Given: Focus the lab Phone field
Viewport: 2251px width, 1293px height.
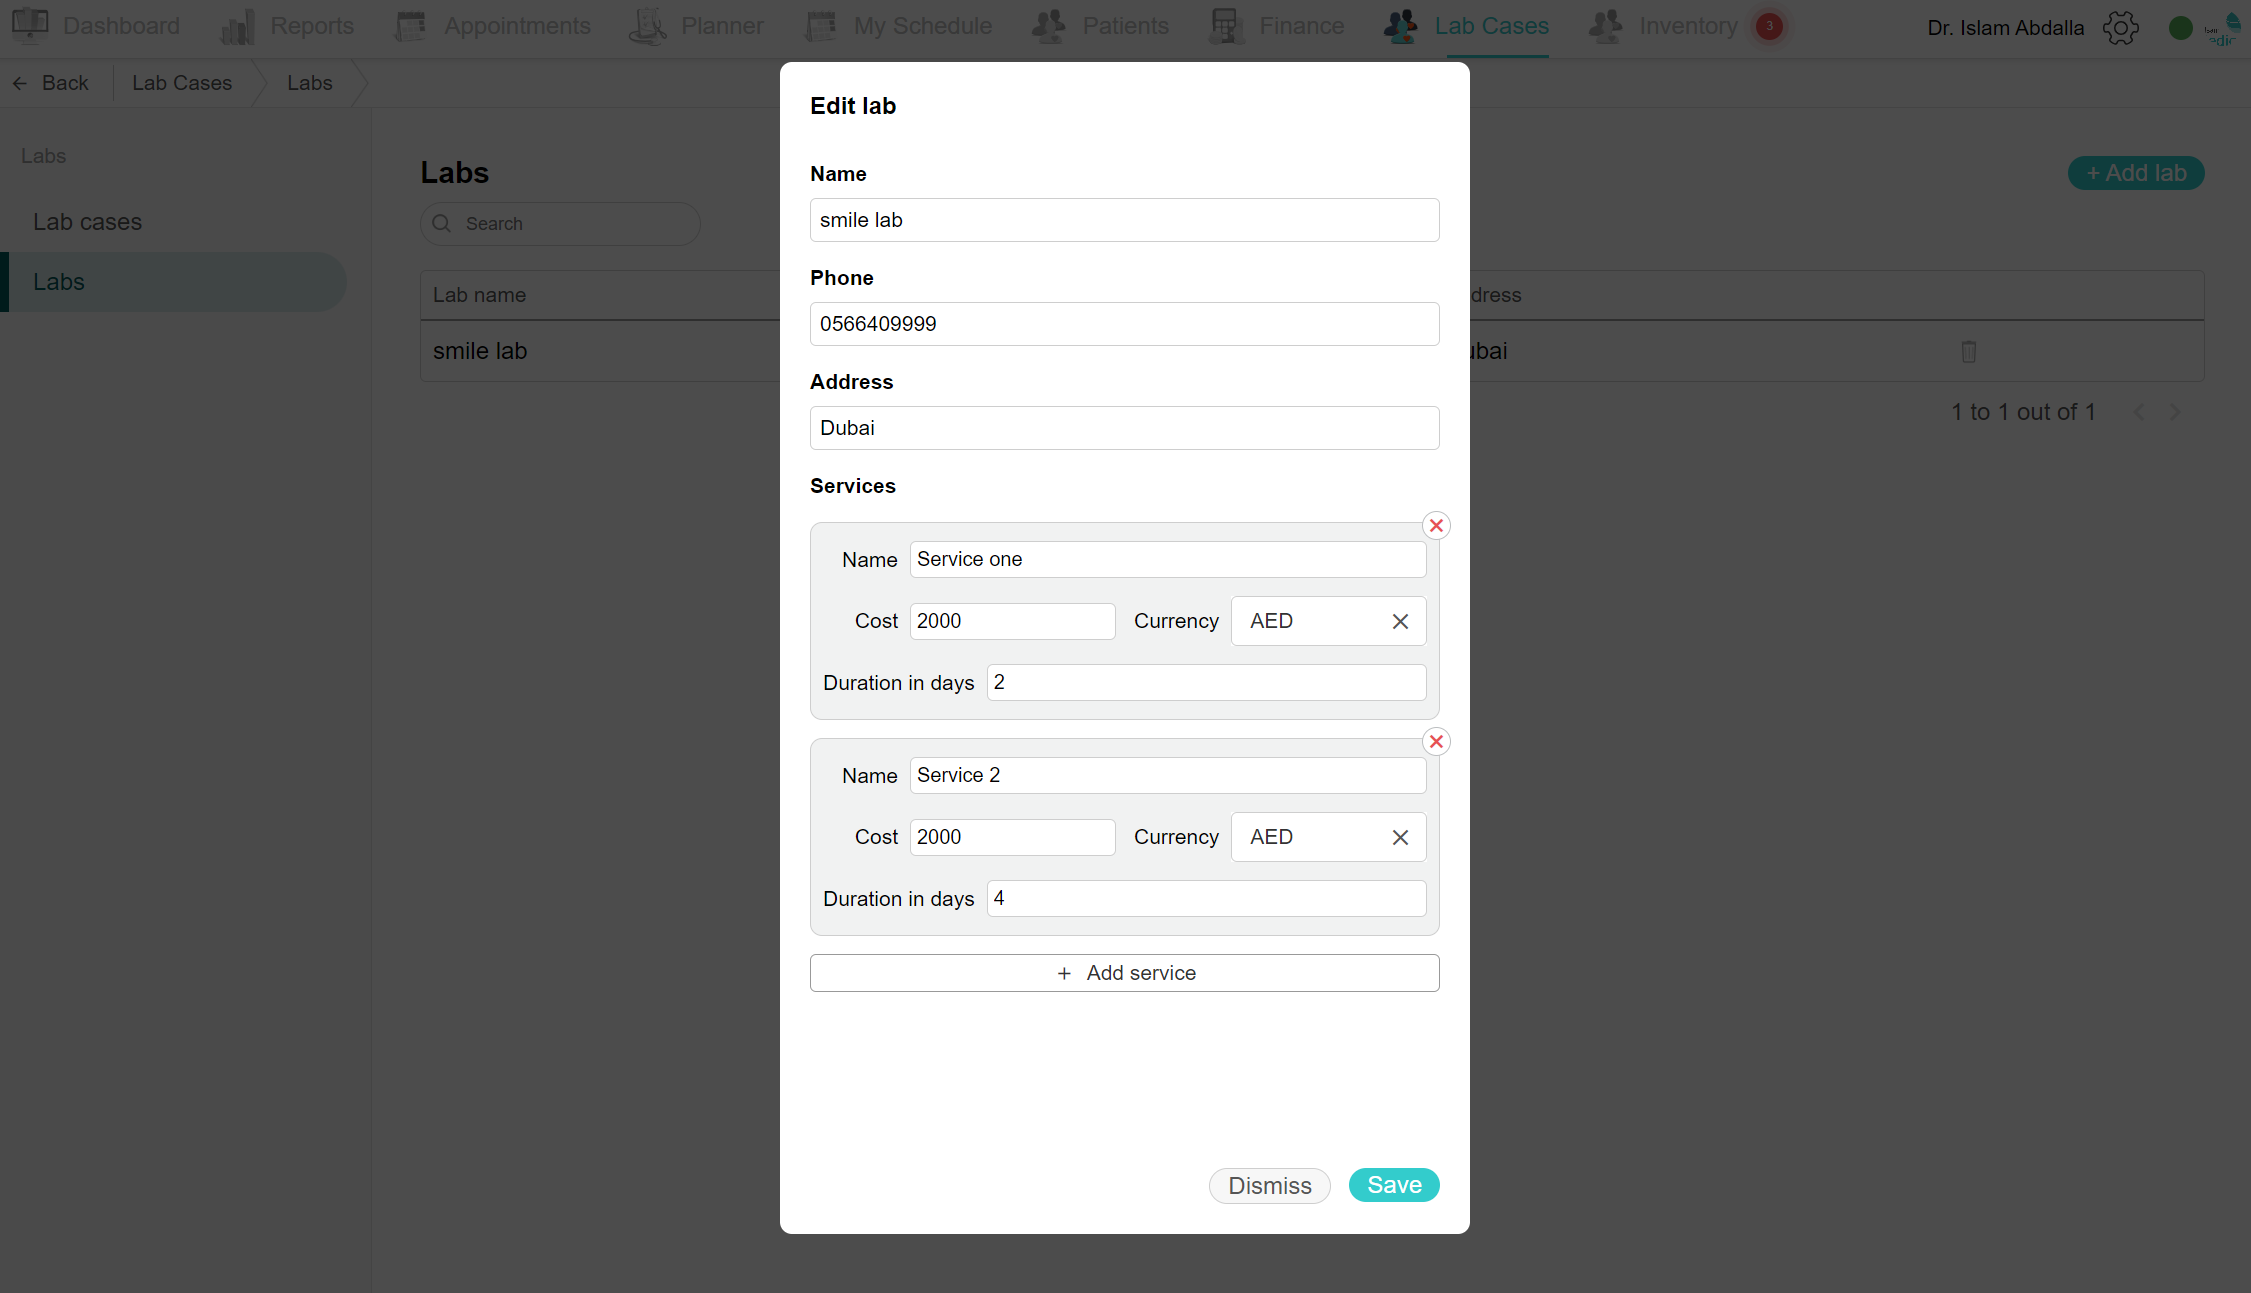Looking at the screenshot, I should (1124, 324).
